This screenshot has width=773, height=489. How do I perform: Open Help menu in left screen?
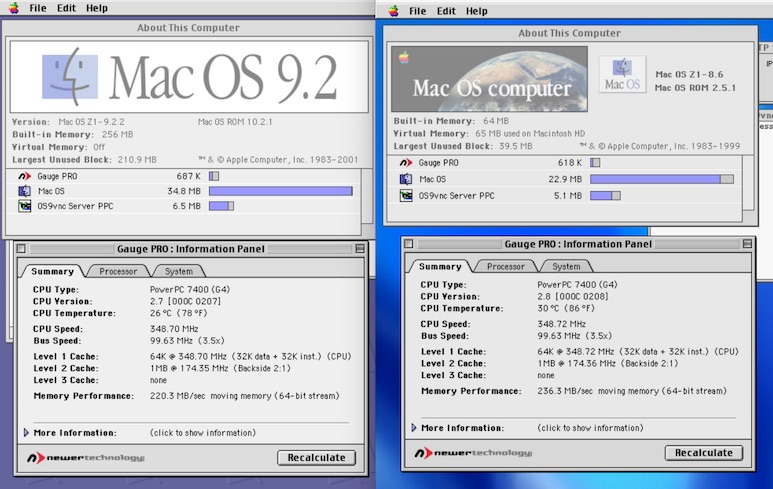[x=97, y=8]
